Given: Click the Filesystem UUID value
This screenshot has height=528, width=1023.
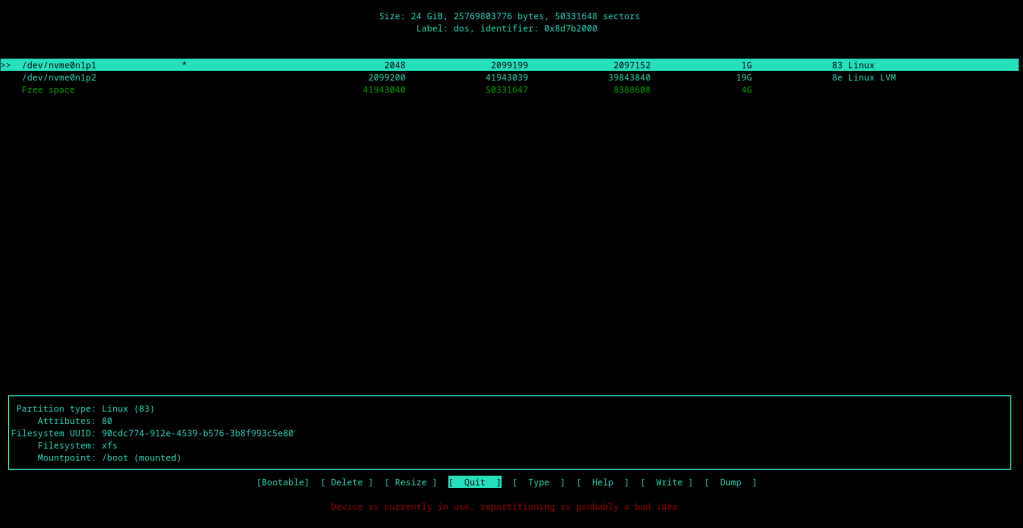Looking at the screenshot, I should (x=197, y=433).
